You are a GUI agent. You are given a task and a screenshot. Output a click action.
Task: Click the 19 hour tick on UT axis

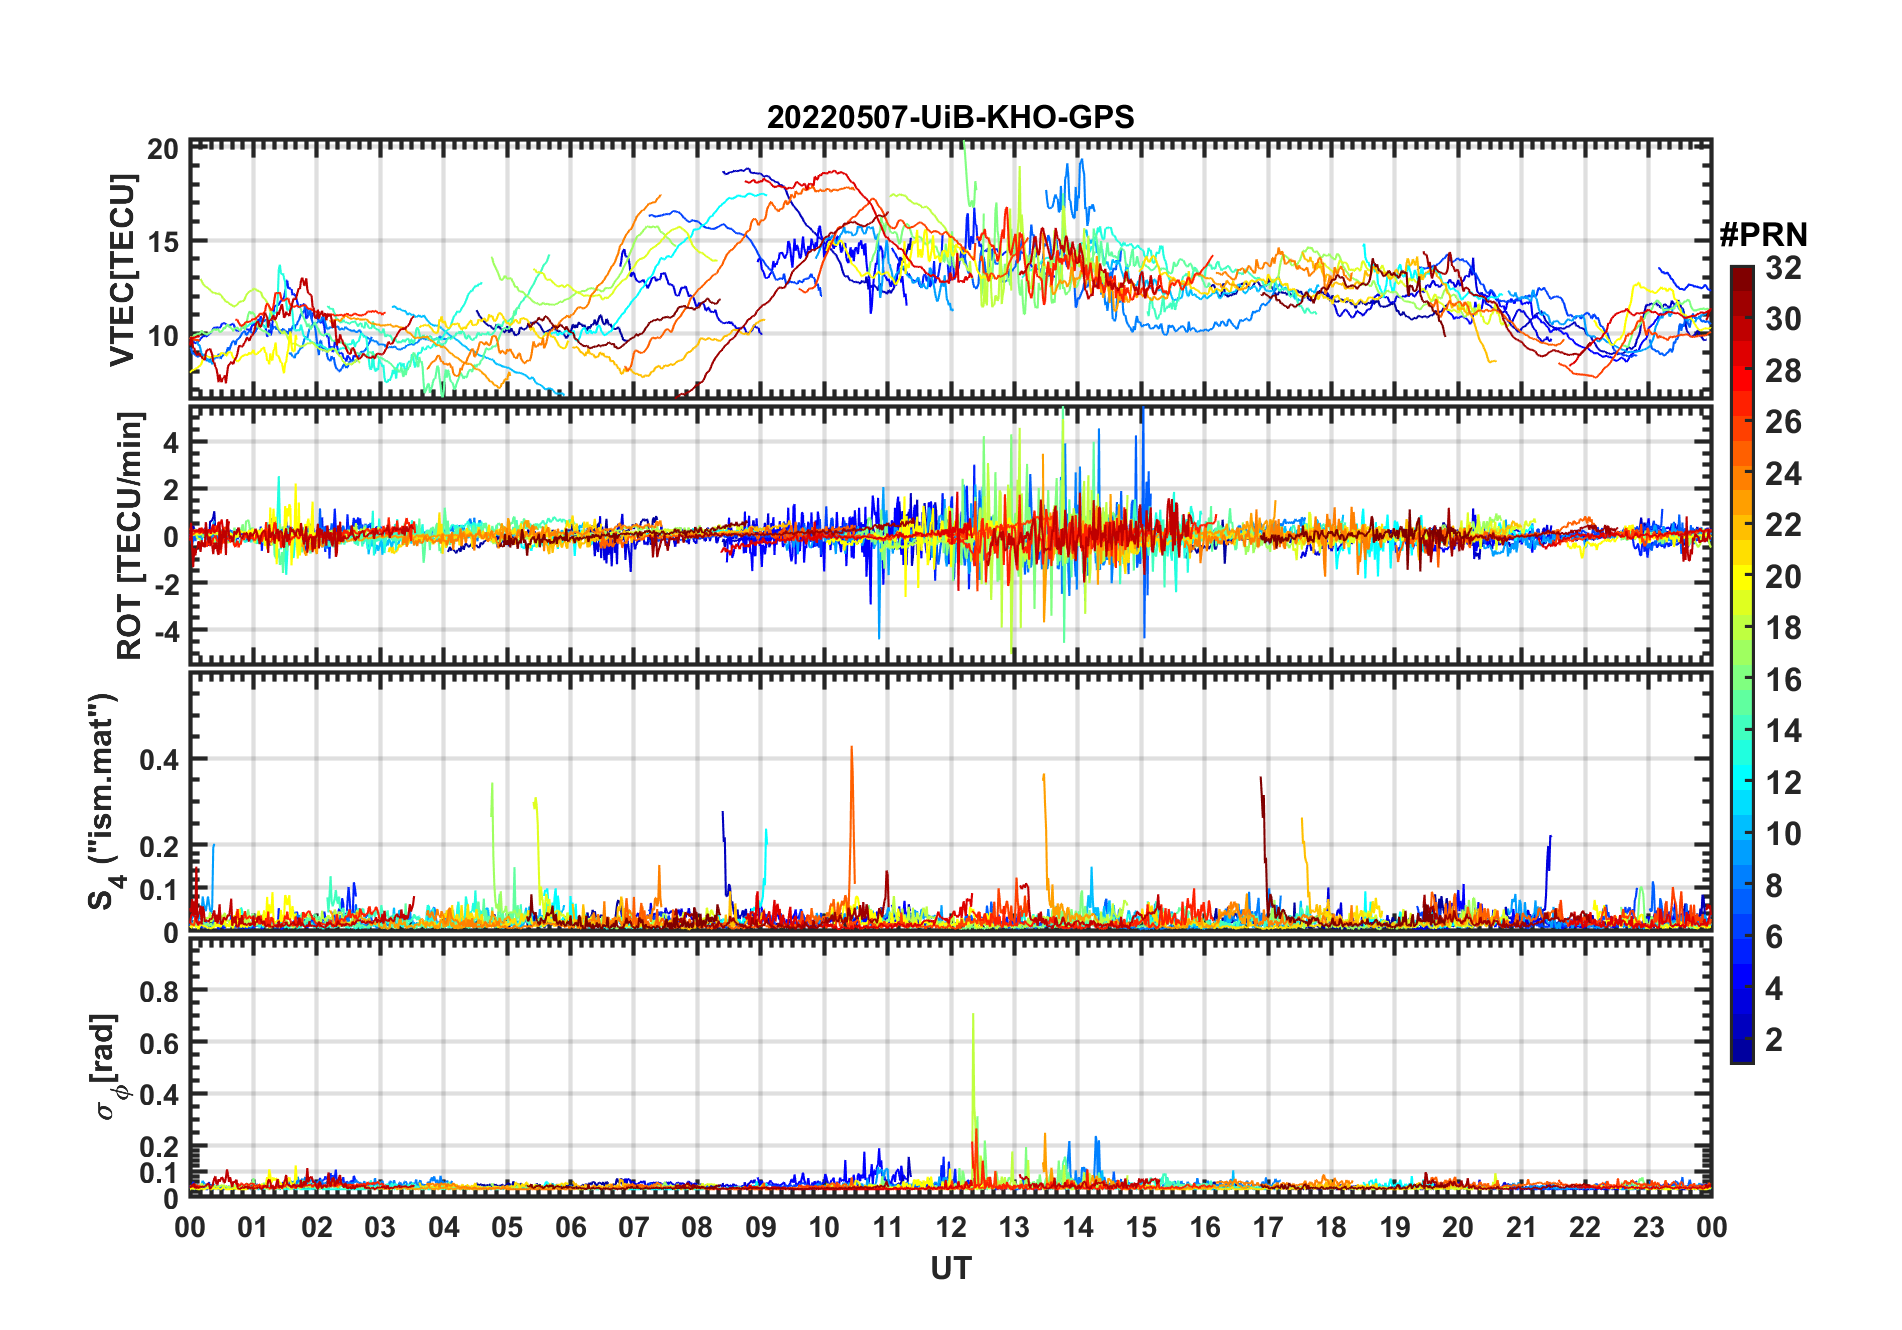point(1395,1227)
